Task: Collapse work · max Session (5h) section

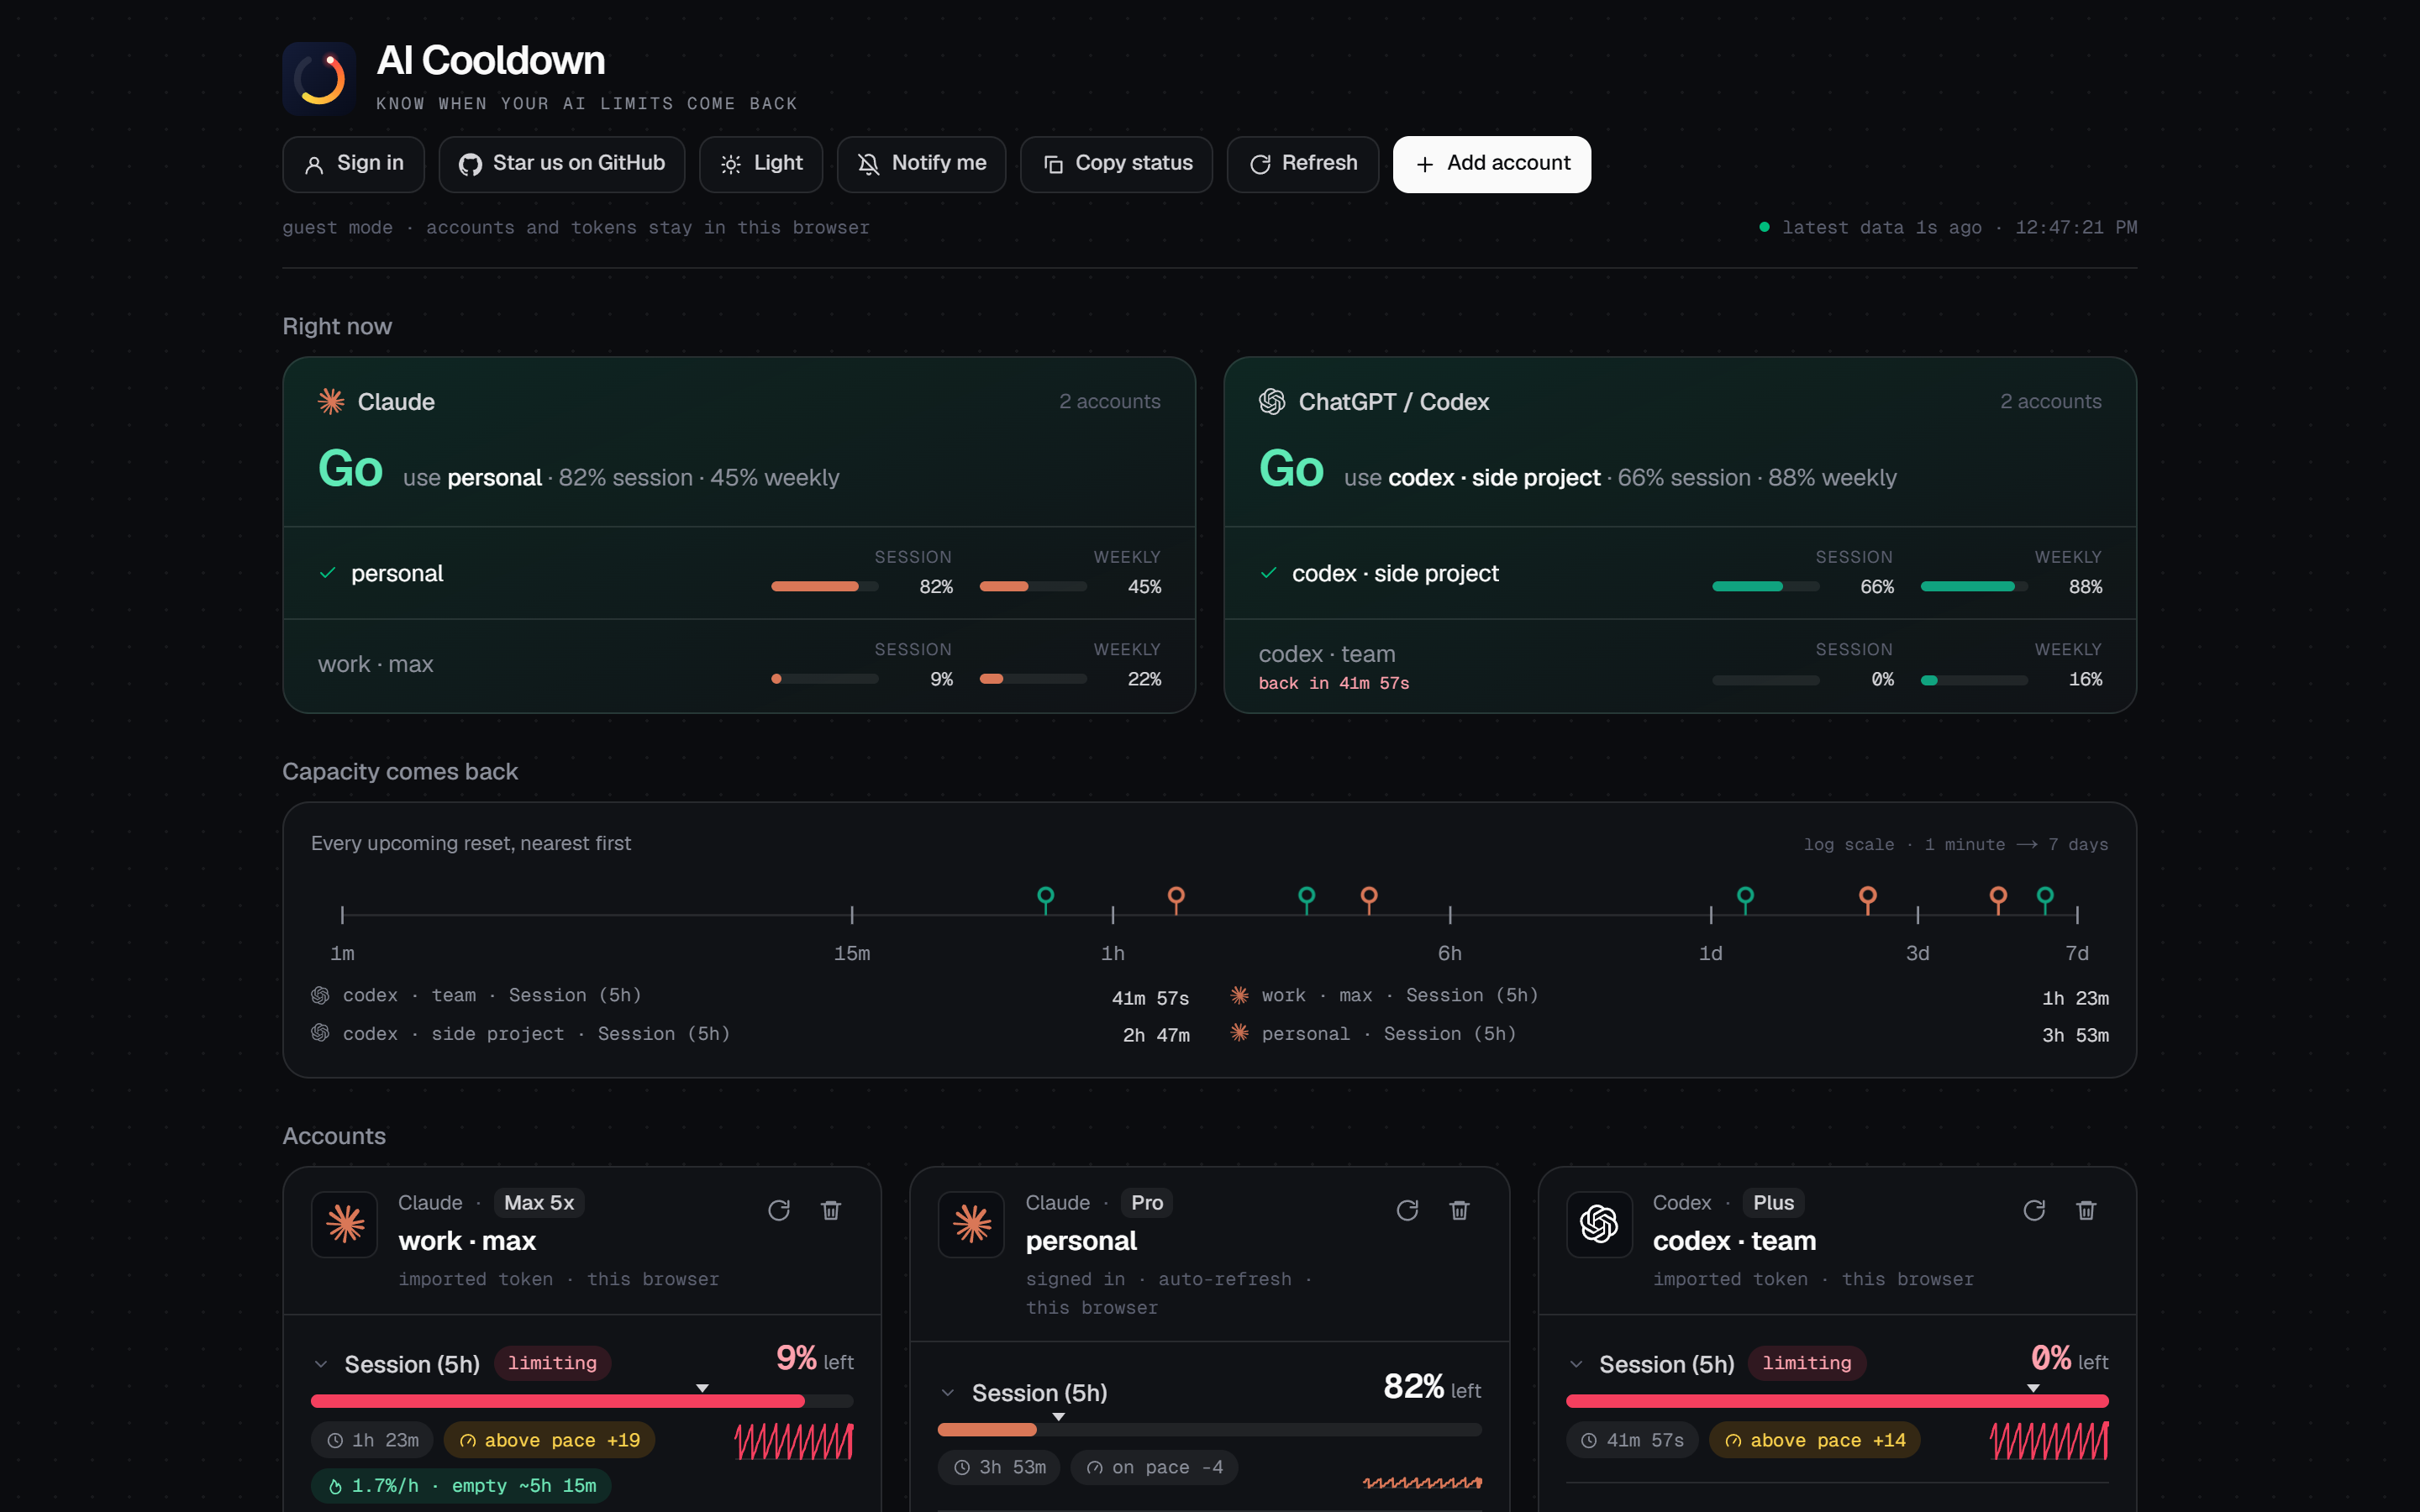Action: pyautogui.click(x=321, y=1364)
